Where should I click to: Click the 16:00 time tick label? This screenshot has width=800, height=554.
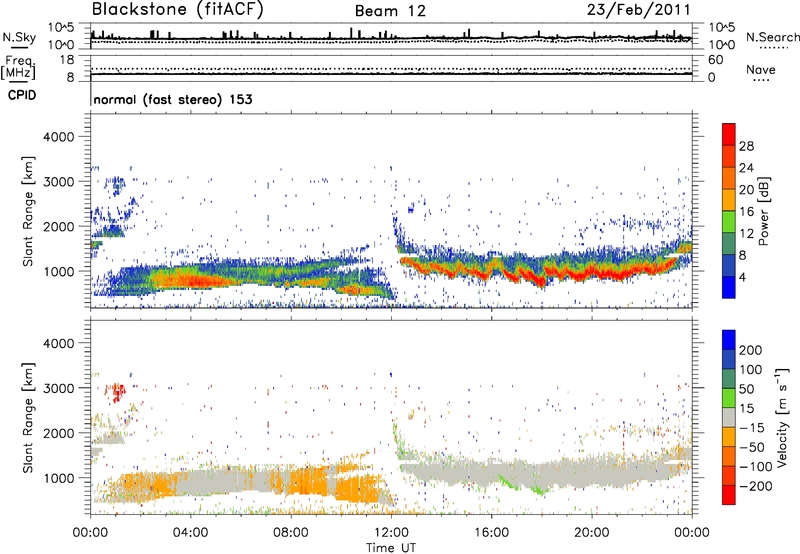point(491,533)
